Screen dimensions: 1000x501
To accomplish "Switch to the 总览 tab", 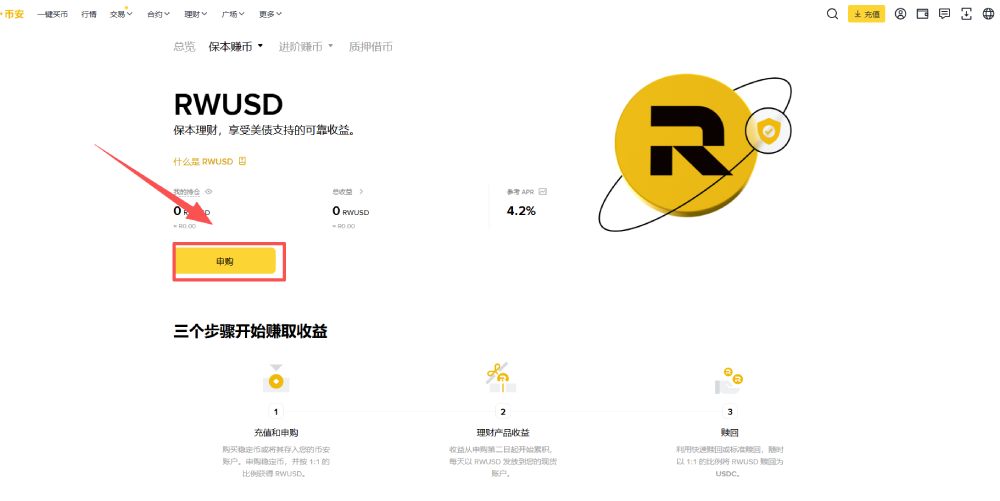I will (x=184, y=46).
